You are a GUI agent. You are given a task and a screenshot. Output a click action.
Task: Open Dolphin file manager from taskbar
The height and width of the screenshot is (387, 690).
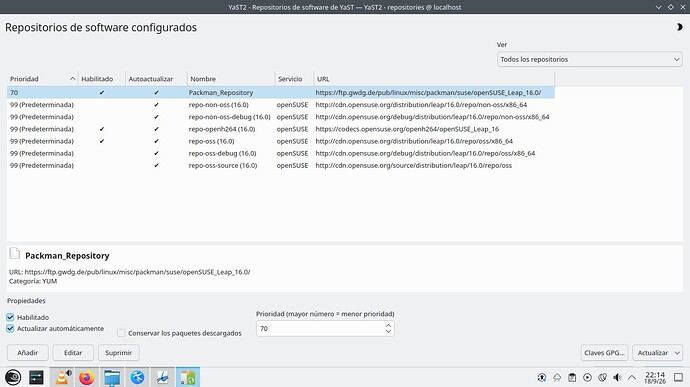[x=112, y=377]
